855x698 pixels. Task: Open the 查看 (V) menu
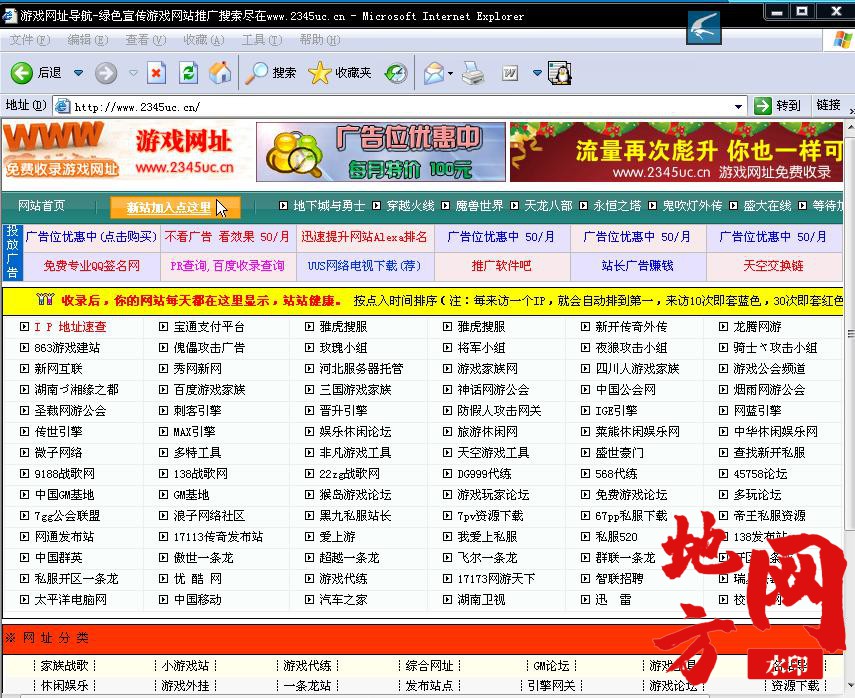click(x=146, y=40)
